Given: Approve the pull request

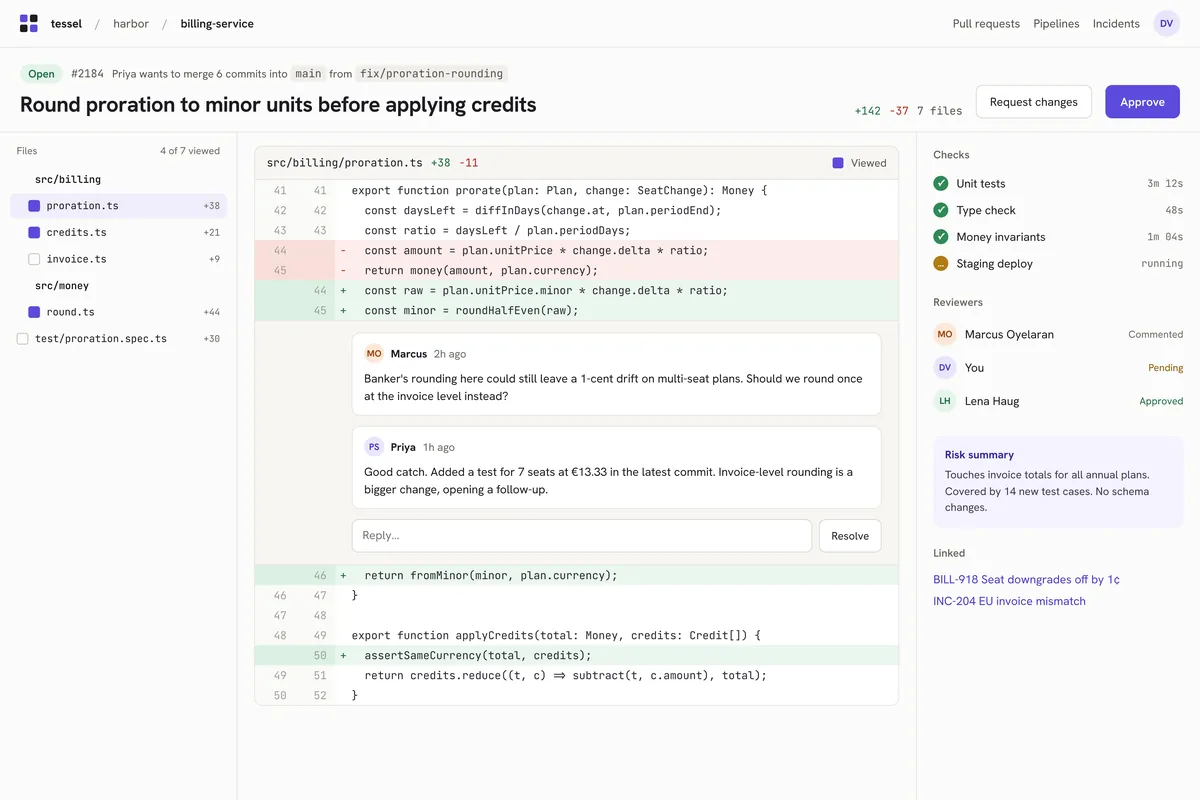Looking at the screenshot, I should (1142, 102).
